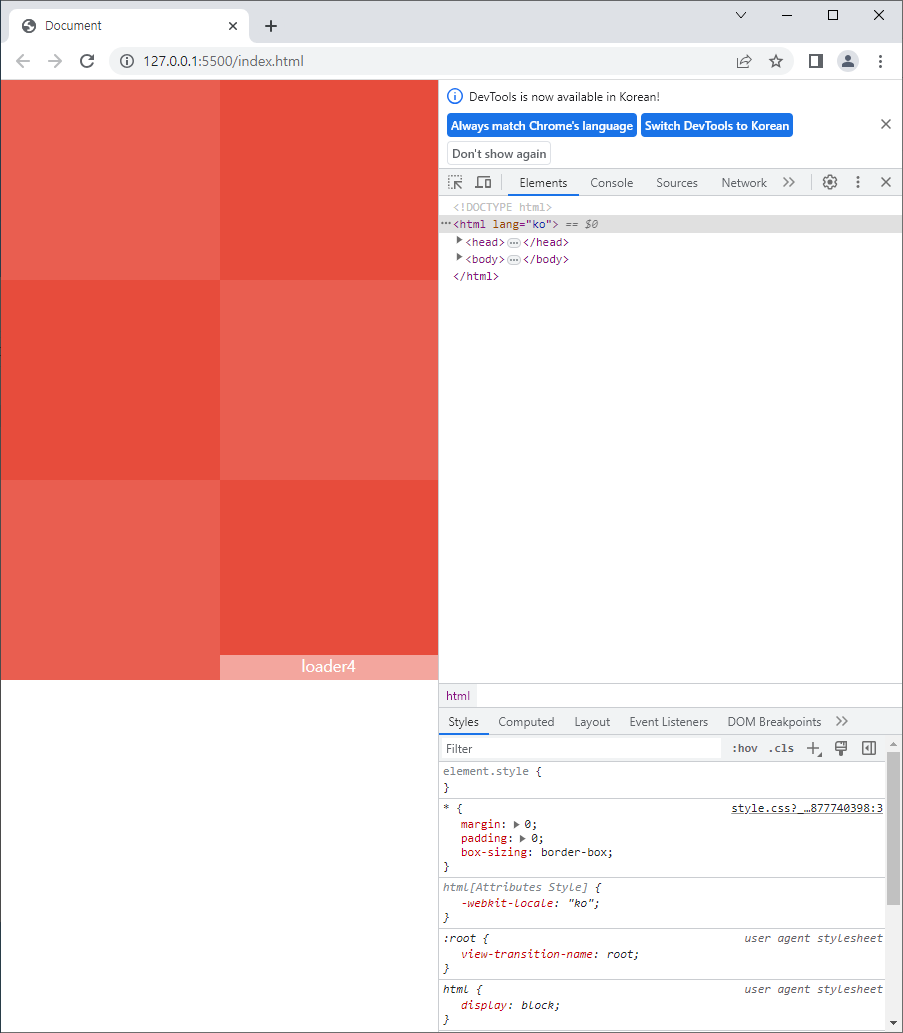The image size is (903, 1033).
Task: Open tab search chevron in title bar
Action: [x=741, y=15]
